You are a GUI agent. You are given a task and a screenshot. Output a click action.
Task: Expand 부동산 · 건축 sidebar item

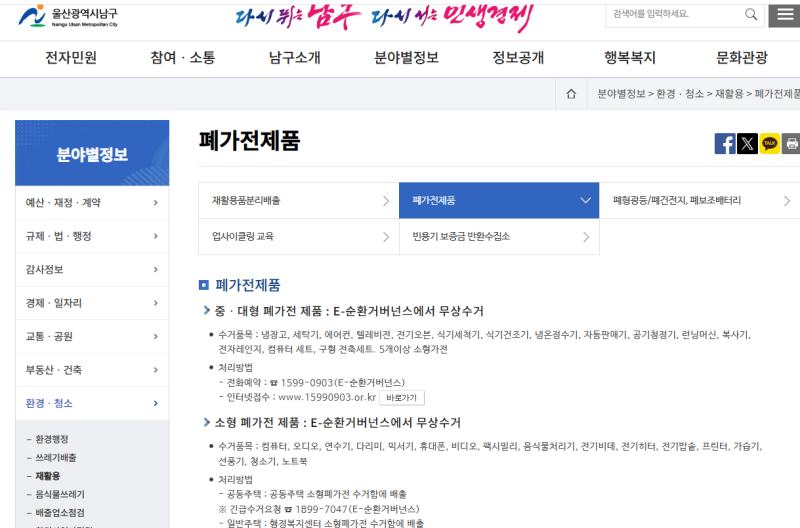point(92,370)
